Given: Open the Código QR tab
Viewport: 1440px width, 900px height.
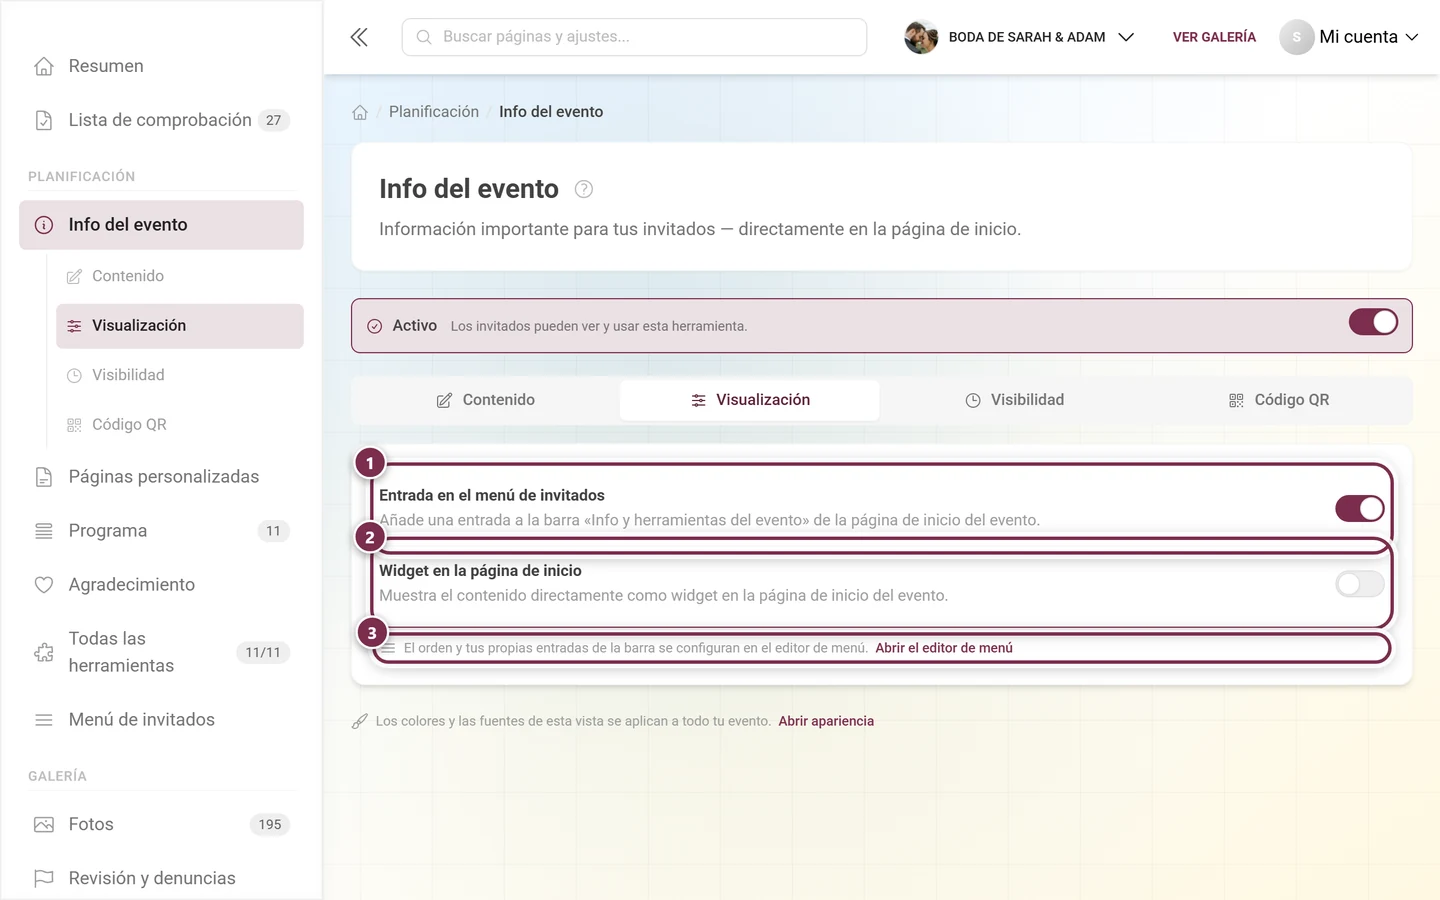Looking at the screenshot, I should 1278,400.
